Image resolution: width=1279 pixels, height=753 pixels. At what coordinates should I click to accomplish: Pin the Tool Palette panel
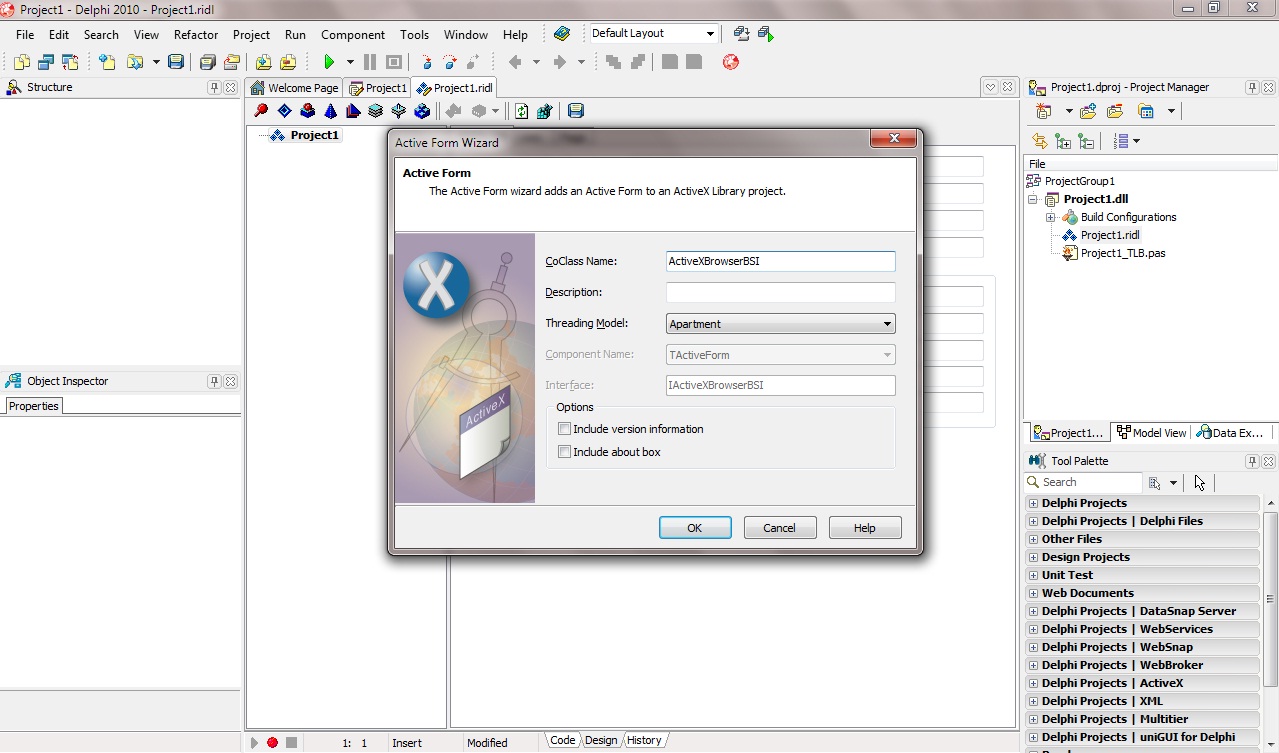(1252, 462)
